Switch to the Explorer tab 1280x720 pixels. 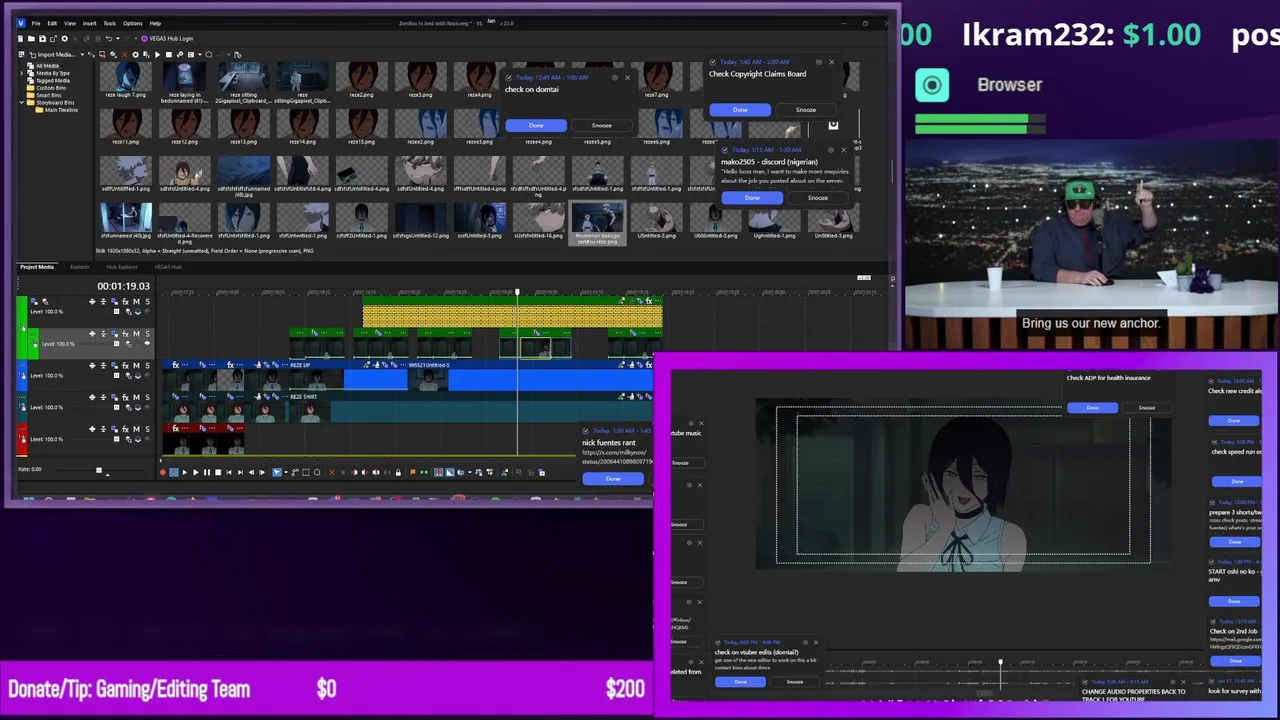click(80, 267)
